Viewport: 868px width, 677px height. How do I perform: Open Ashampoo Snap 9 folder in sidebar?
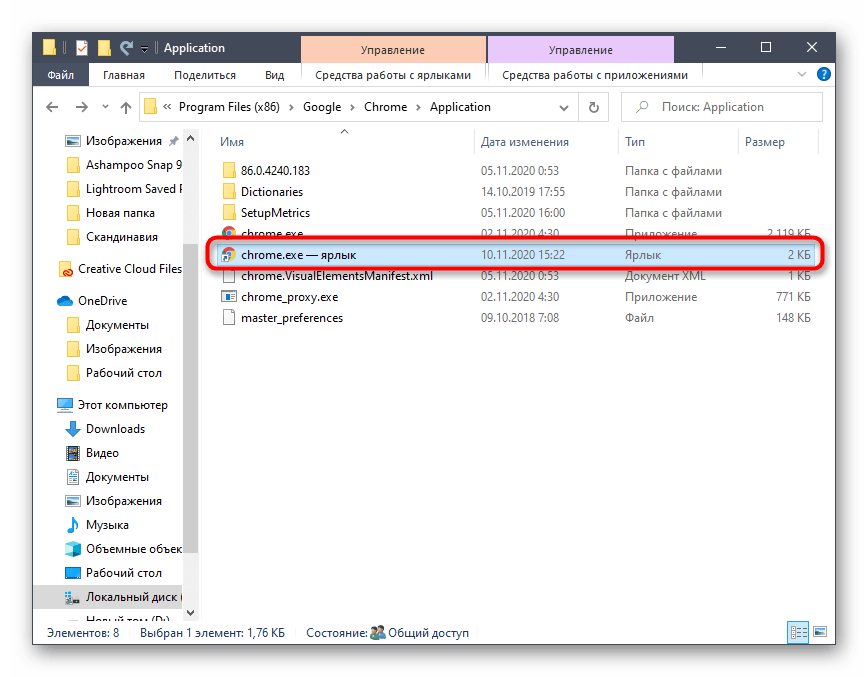[133, 165]
